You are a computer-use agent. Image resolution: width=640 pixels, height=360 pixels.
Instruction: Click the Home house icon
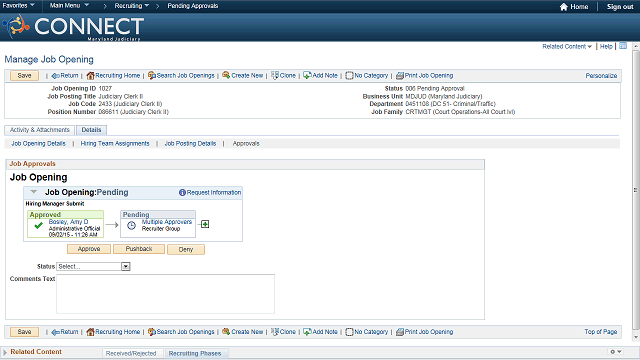(x=564, y=7)
